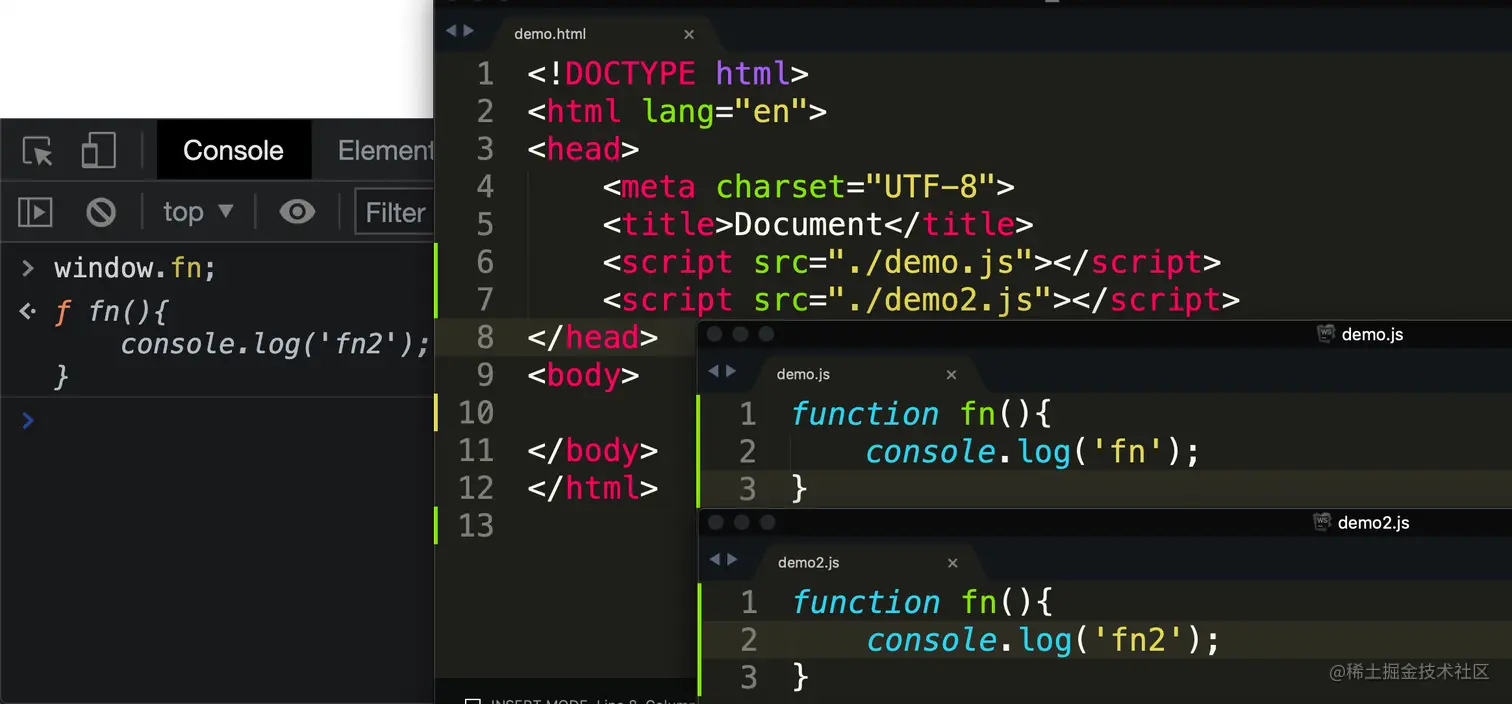The image size is (1512, 704).
Task: Click console.log('fn2') line in demo2.js
Action: click(x=1042, y=640)
